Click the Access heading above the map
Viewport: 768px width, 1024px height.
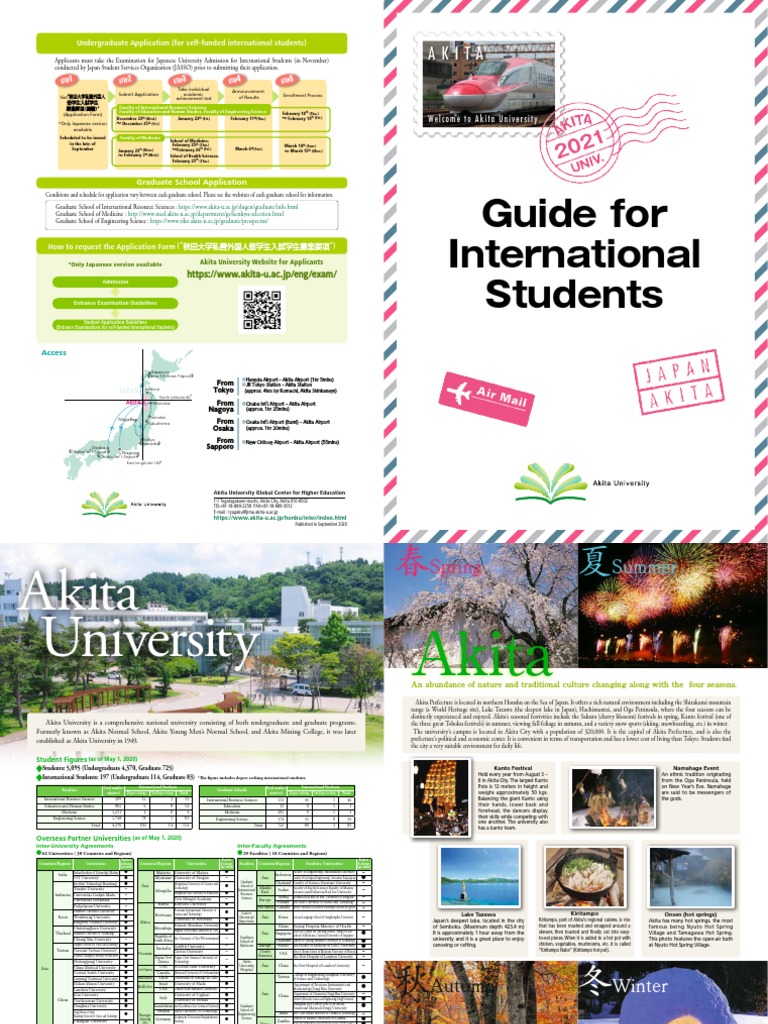(x=54, y=353)
